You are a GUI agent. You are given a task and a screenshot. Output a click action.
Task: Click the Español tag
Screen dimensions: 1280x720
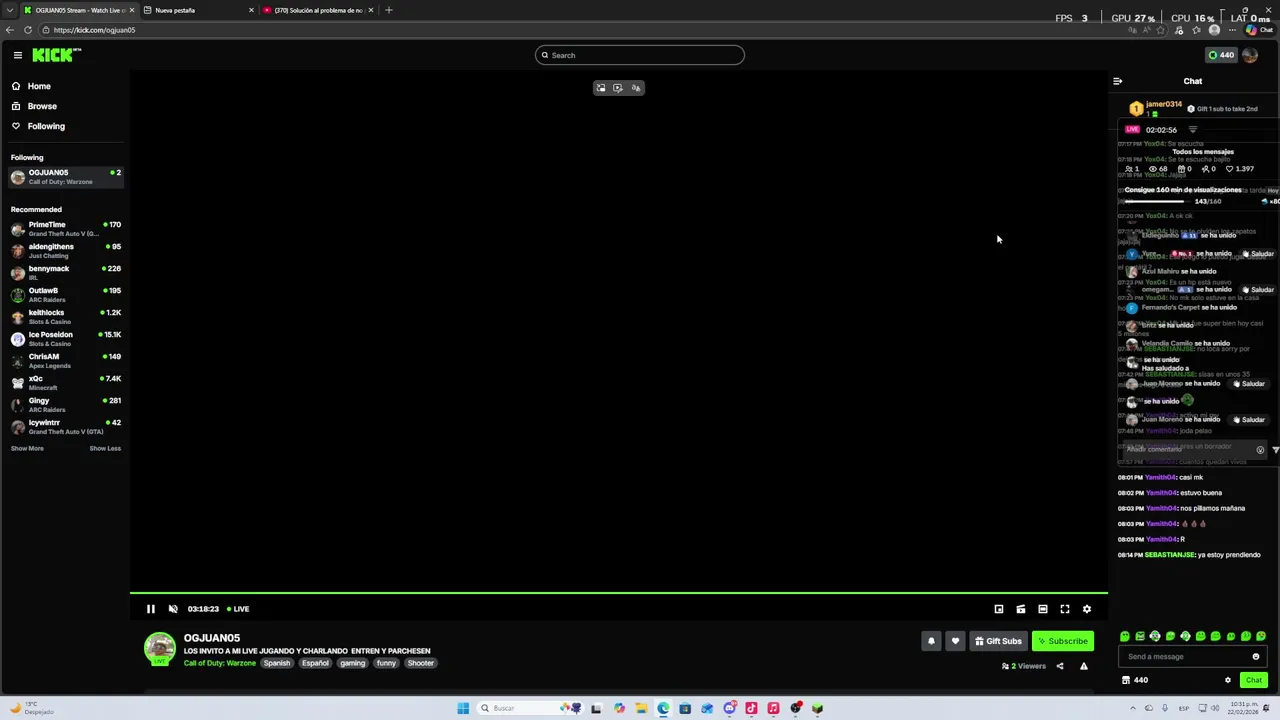(x=315, y=663)
